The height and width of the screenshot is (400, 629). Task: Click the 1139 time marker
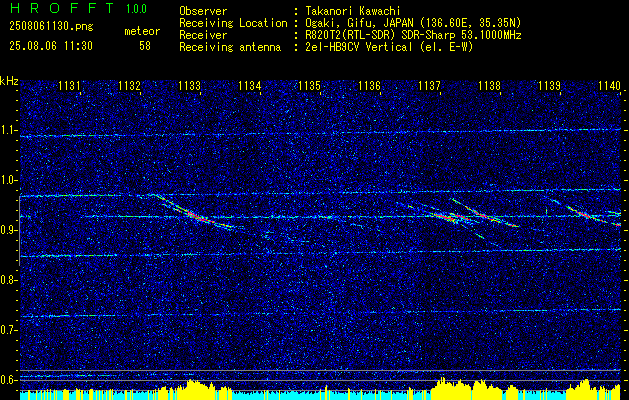tap(550, 85)
